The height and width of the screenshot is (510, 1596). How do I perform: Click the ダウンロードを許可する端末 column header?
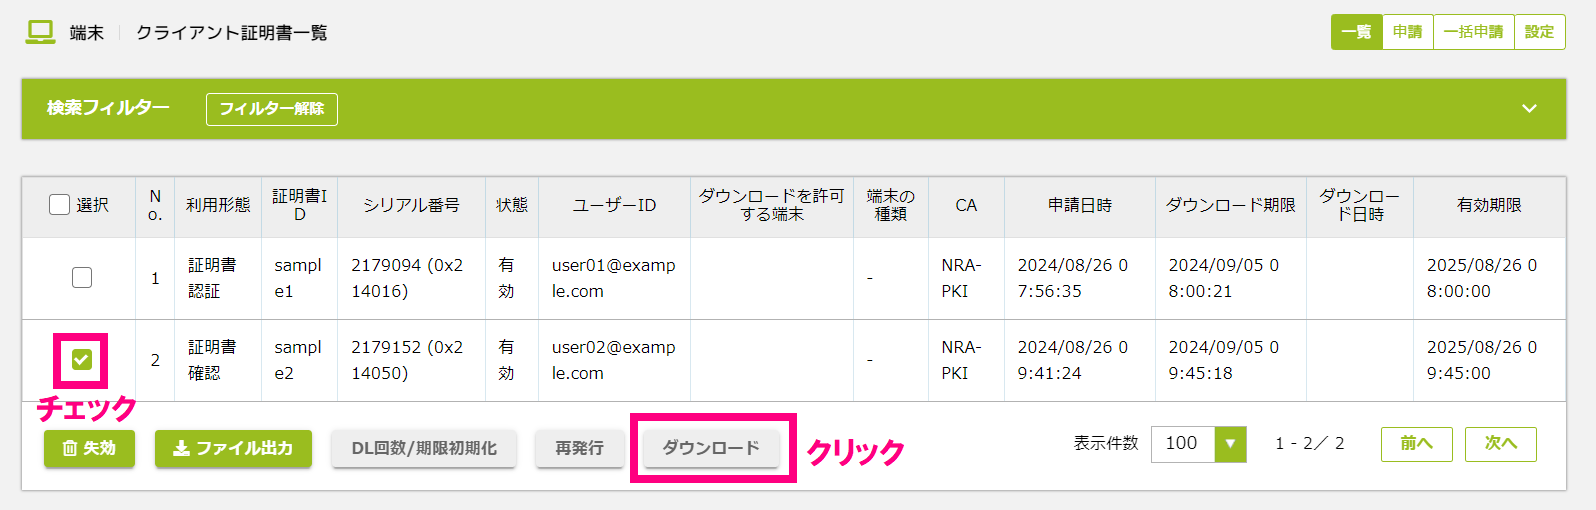click(772, 205)
